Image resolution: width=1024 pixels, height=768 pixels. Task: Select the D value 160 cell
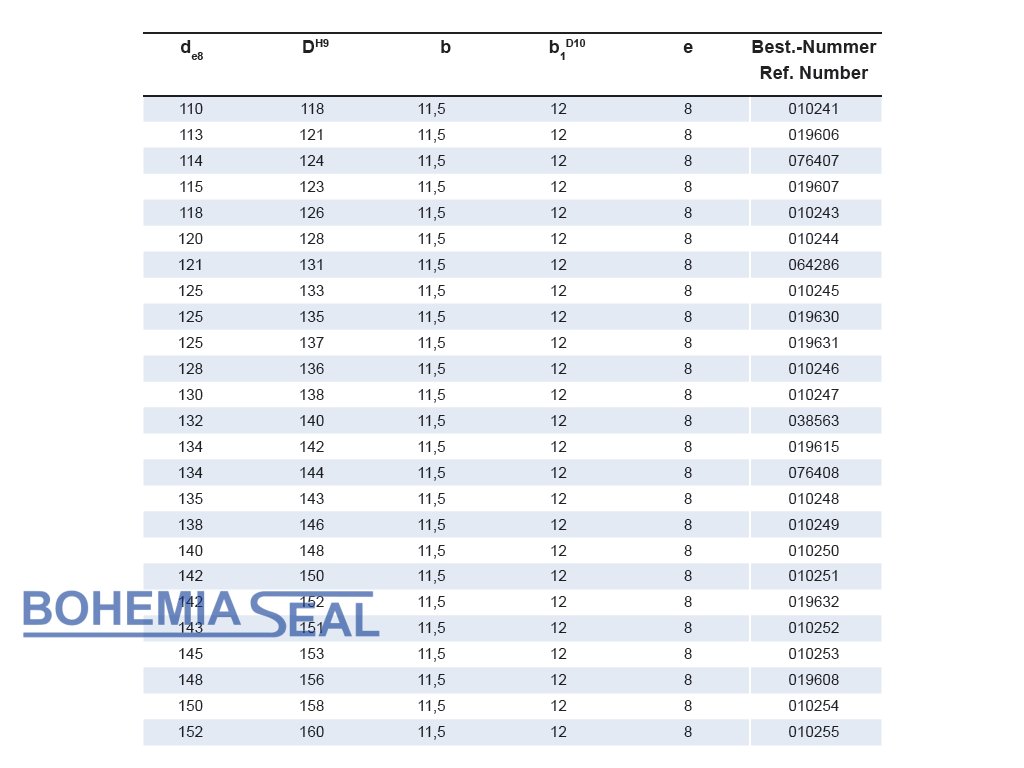pyautogui.click(x=312, y=732)
